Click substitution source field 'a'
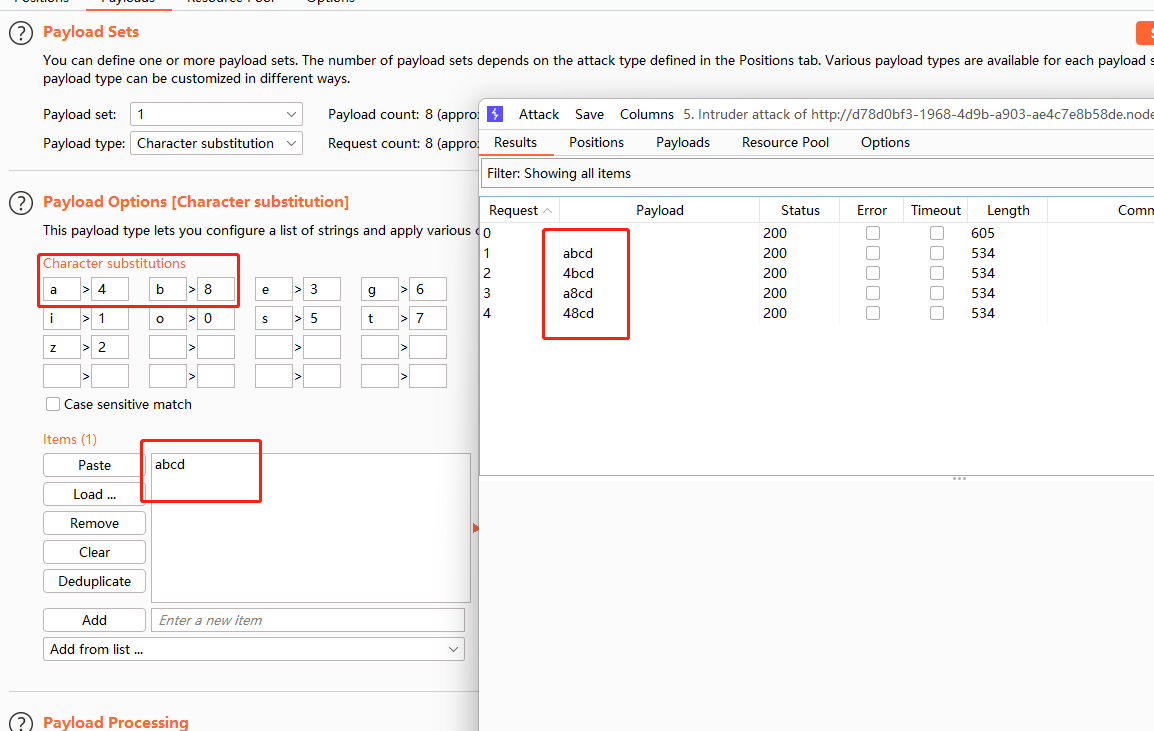 coord(62,289)
